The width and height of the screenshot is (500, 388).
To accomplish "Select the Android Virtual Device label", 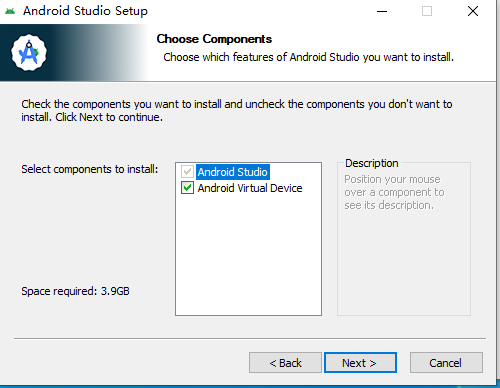I will (250, 188).
